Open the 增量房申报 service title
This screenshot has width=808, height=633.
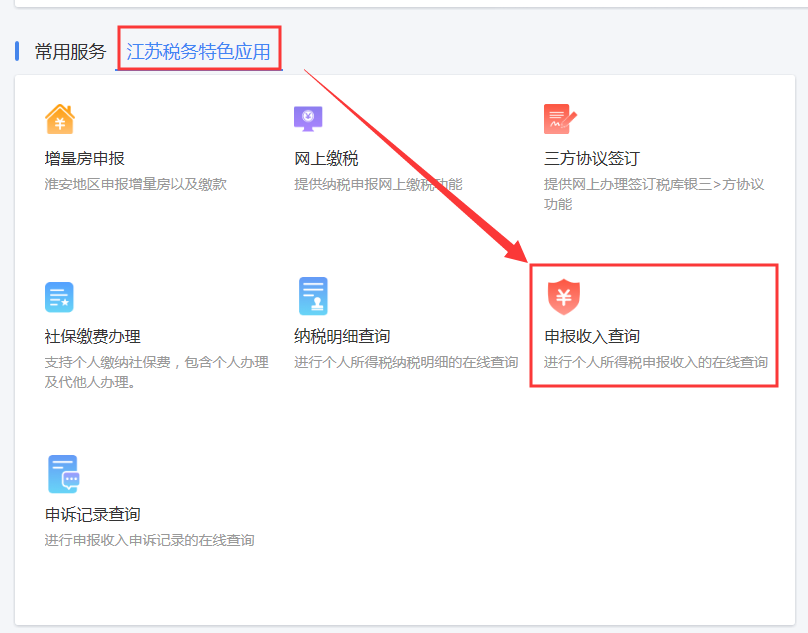pos(85,159)
